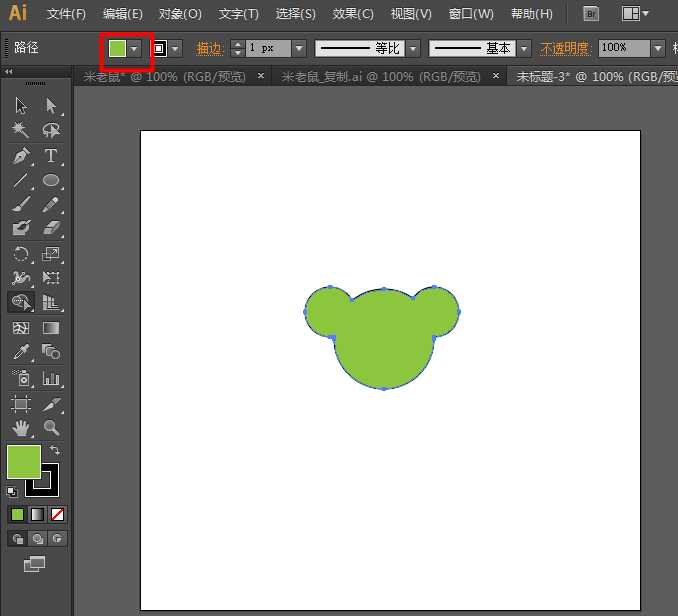Set Gradient mode beneath fill swatch

(37, 514)
